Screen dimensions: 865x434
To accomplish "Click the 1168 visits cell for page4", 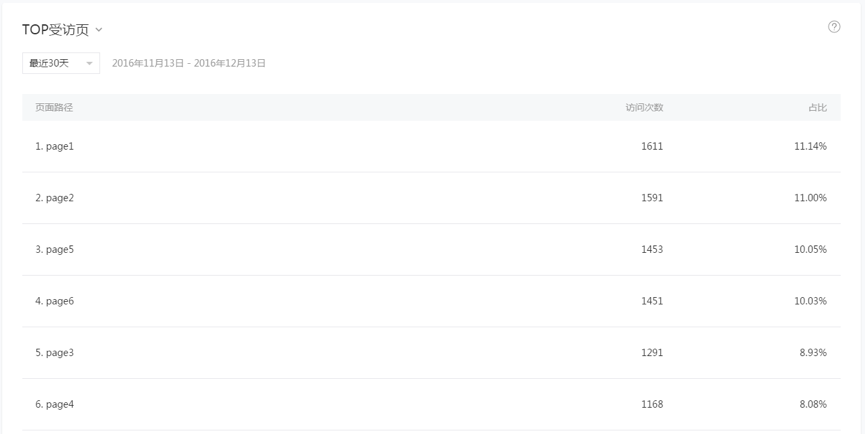I will 652,404.
